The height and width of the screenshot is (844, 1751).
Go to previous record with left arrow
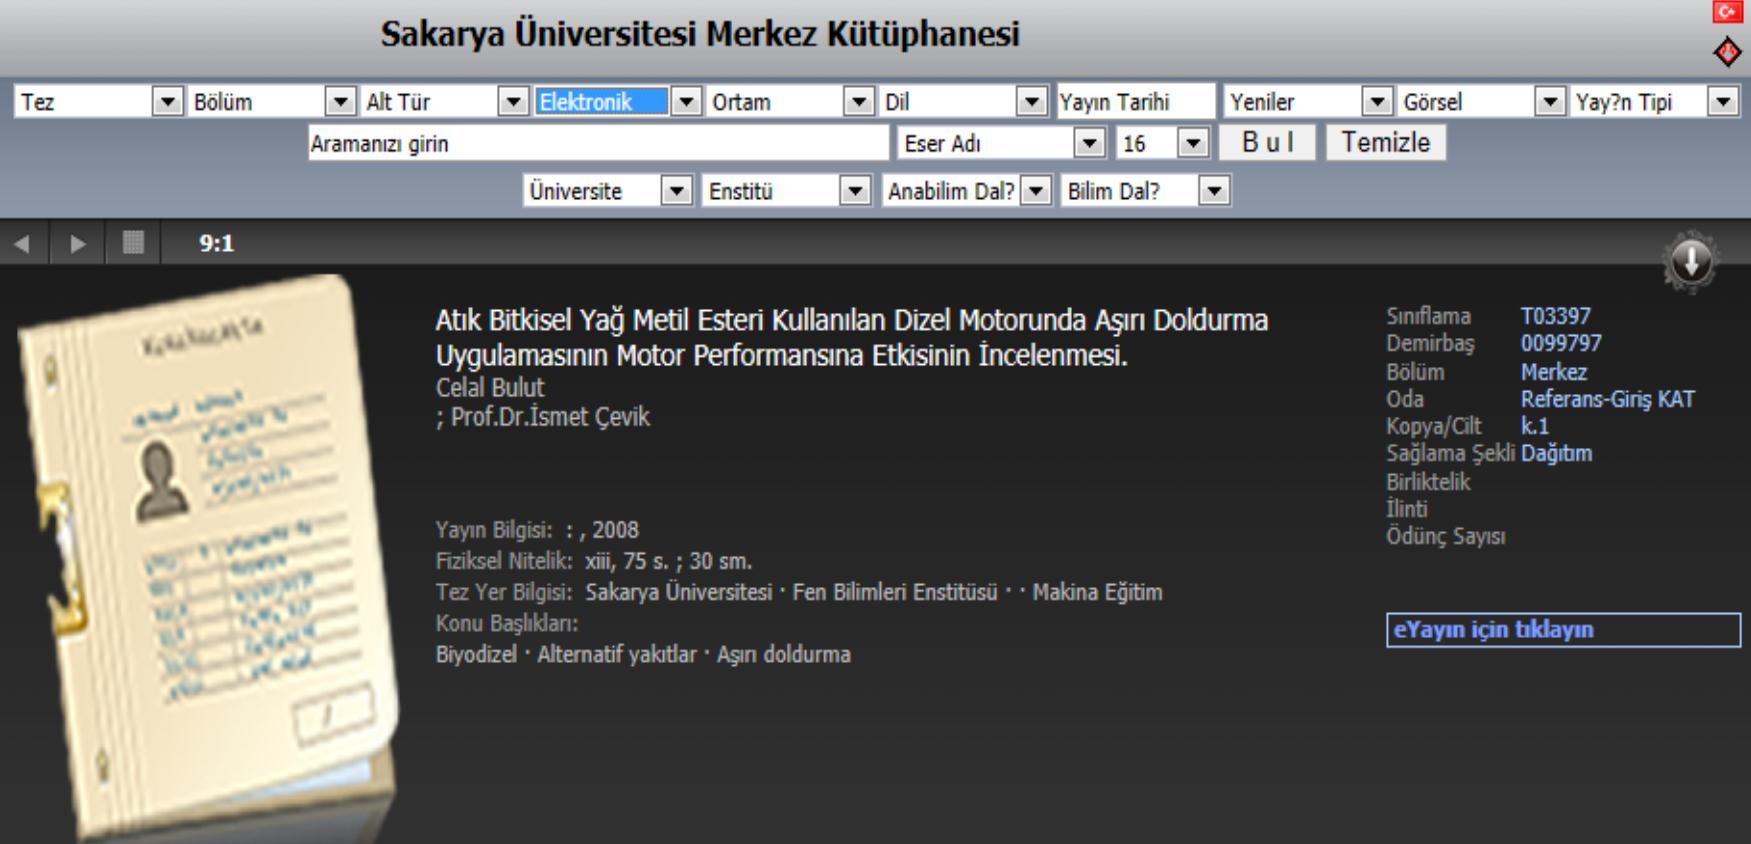coord(22,243)
